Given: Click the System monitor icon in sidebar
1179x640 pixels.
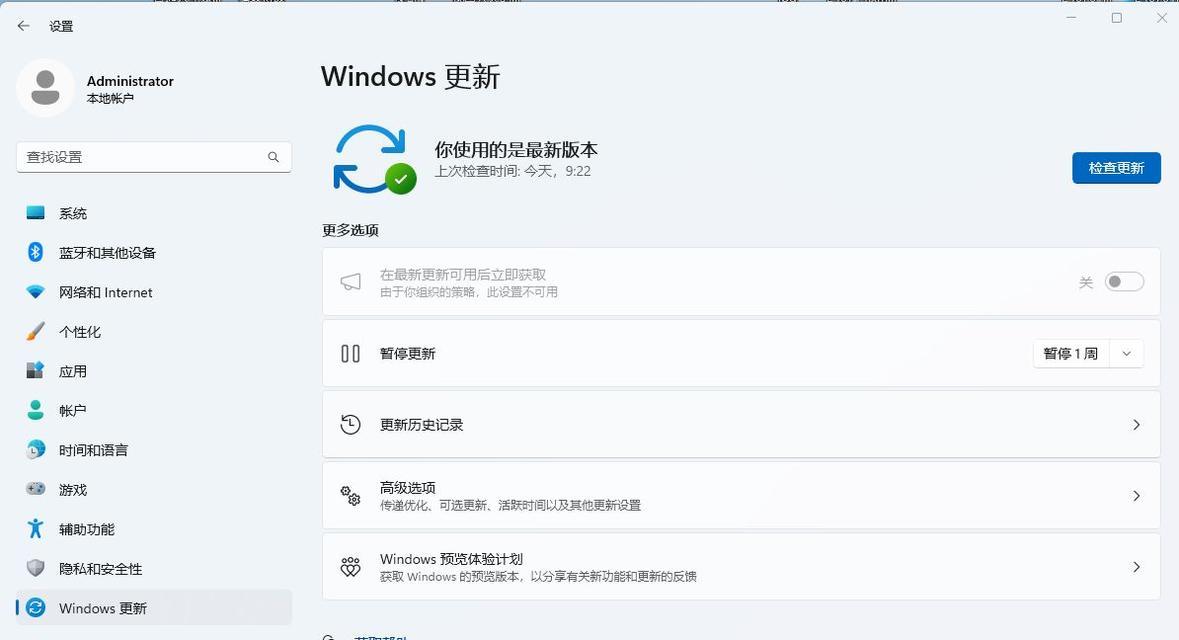Looking at the screenshot, I should tap(35, 213).
